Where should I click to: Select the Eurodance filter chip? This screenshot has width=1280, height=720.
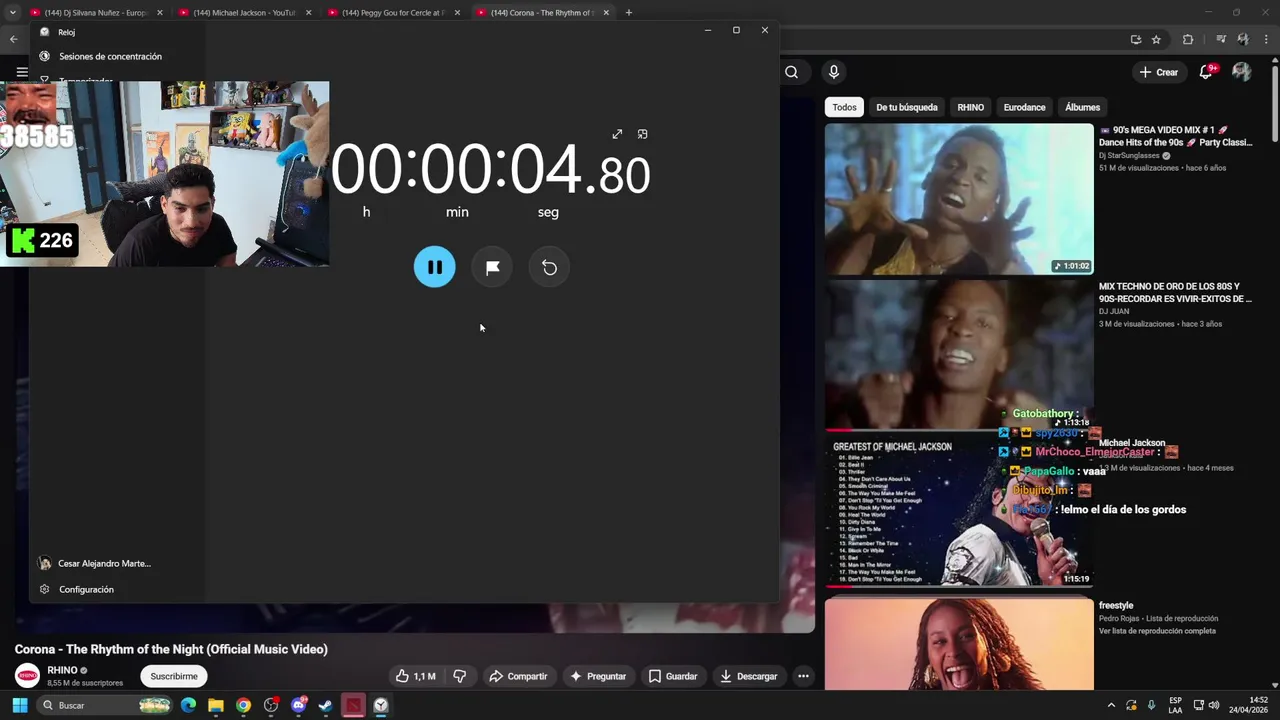[x=1025, y=107]
